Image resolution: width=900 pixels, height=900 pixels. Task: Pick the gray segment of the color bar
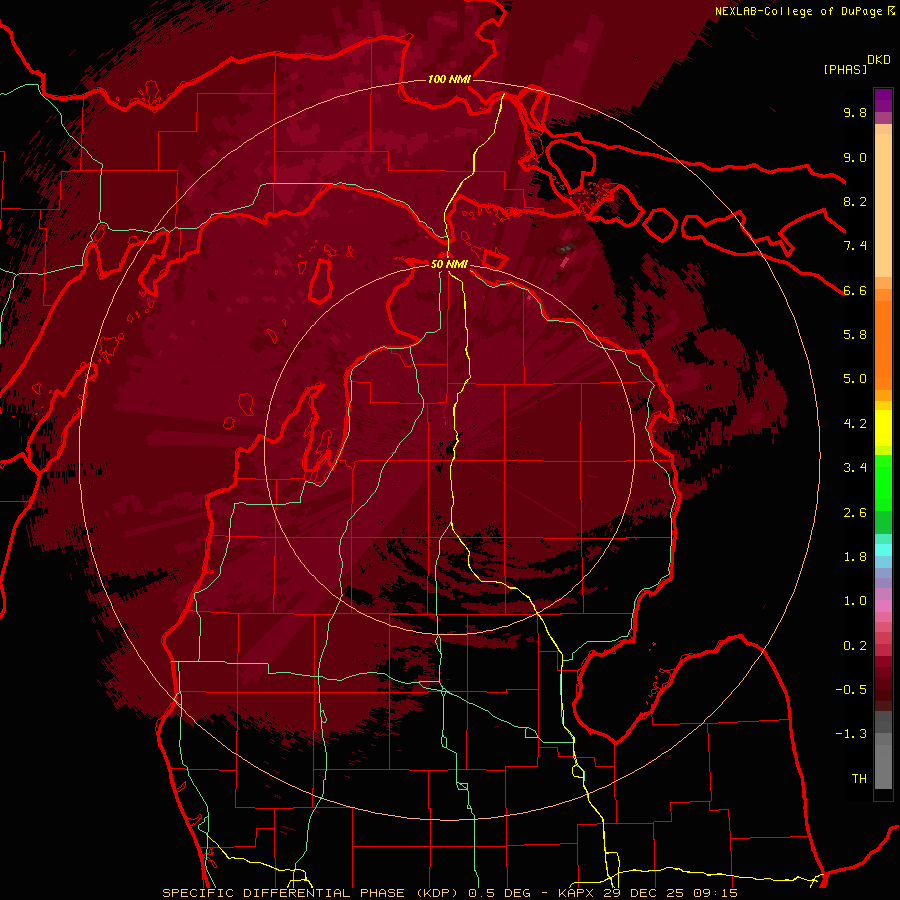click(883, 751)
